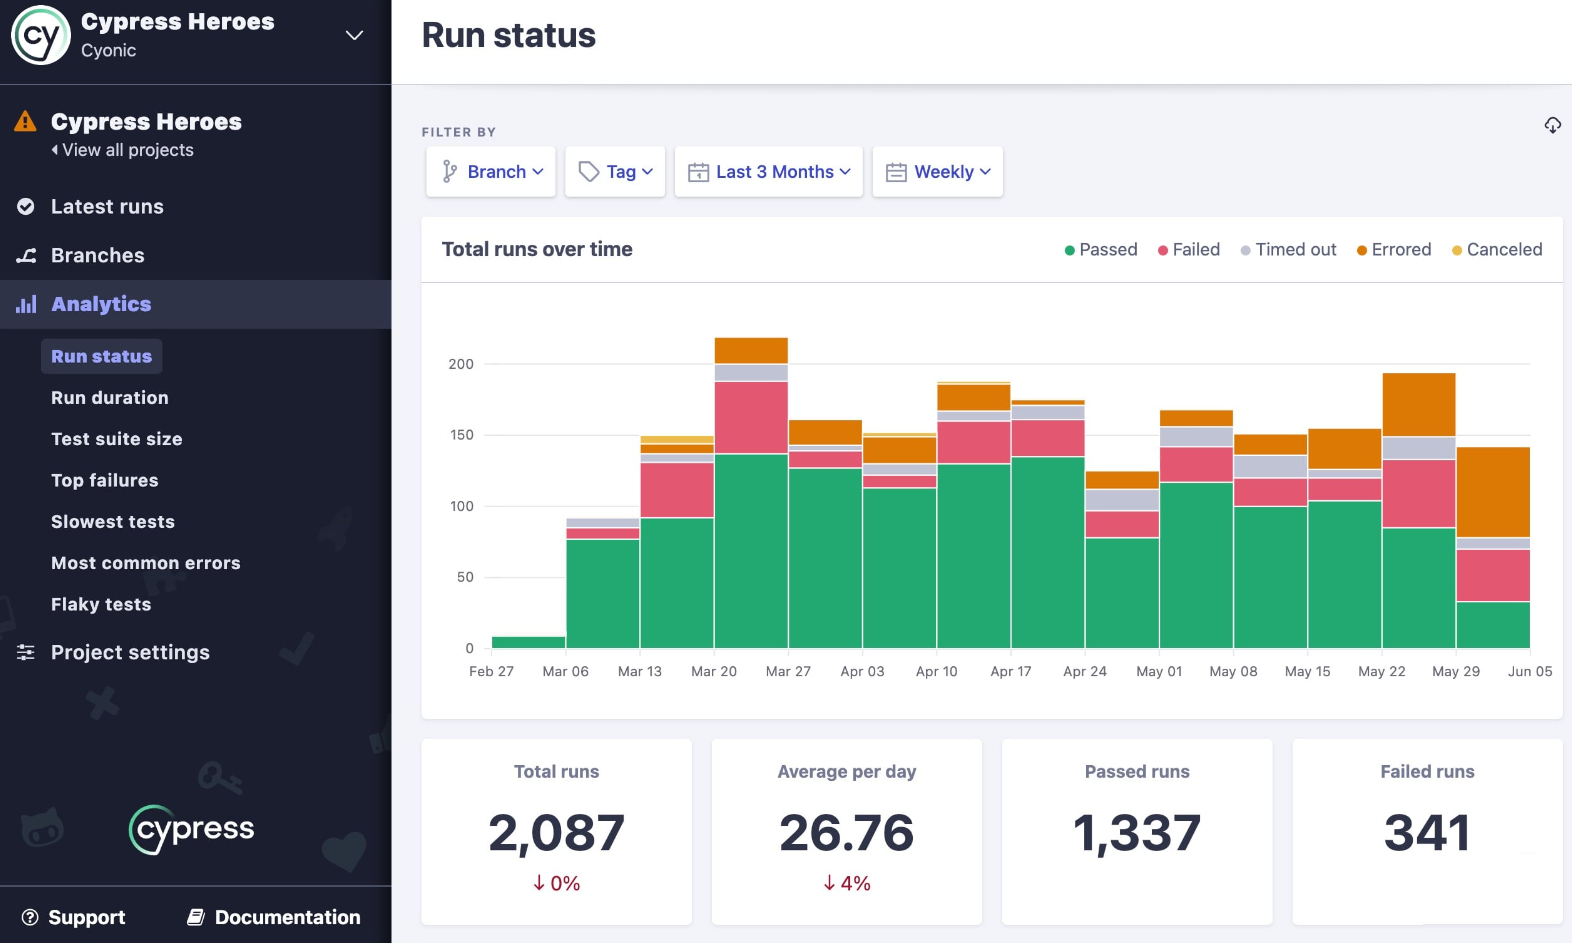Click calendar icon beside Weekly
Image resolution: width=1572 pixels, height=943 pixels.
pyautogui.click(x=896, y=172)
